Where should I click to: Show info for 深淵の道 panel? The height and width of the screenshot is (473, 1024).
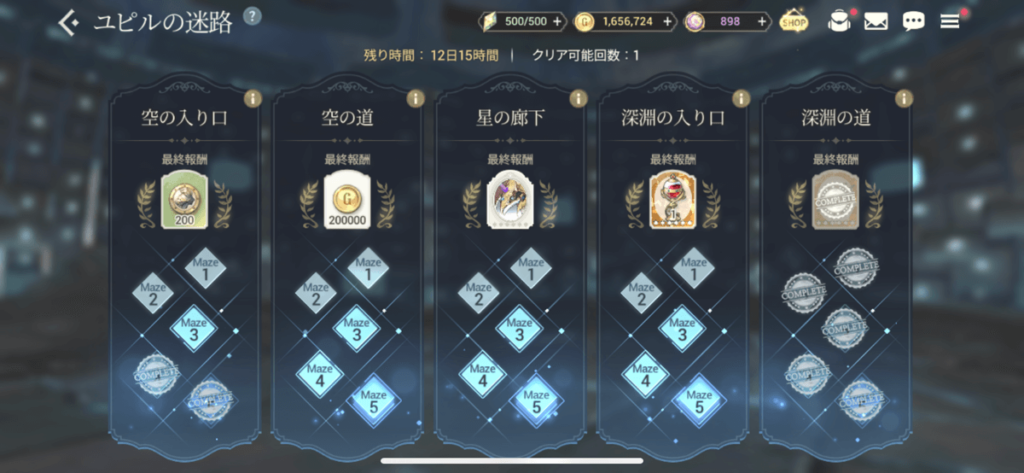[904, 99]
